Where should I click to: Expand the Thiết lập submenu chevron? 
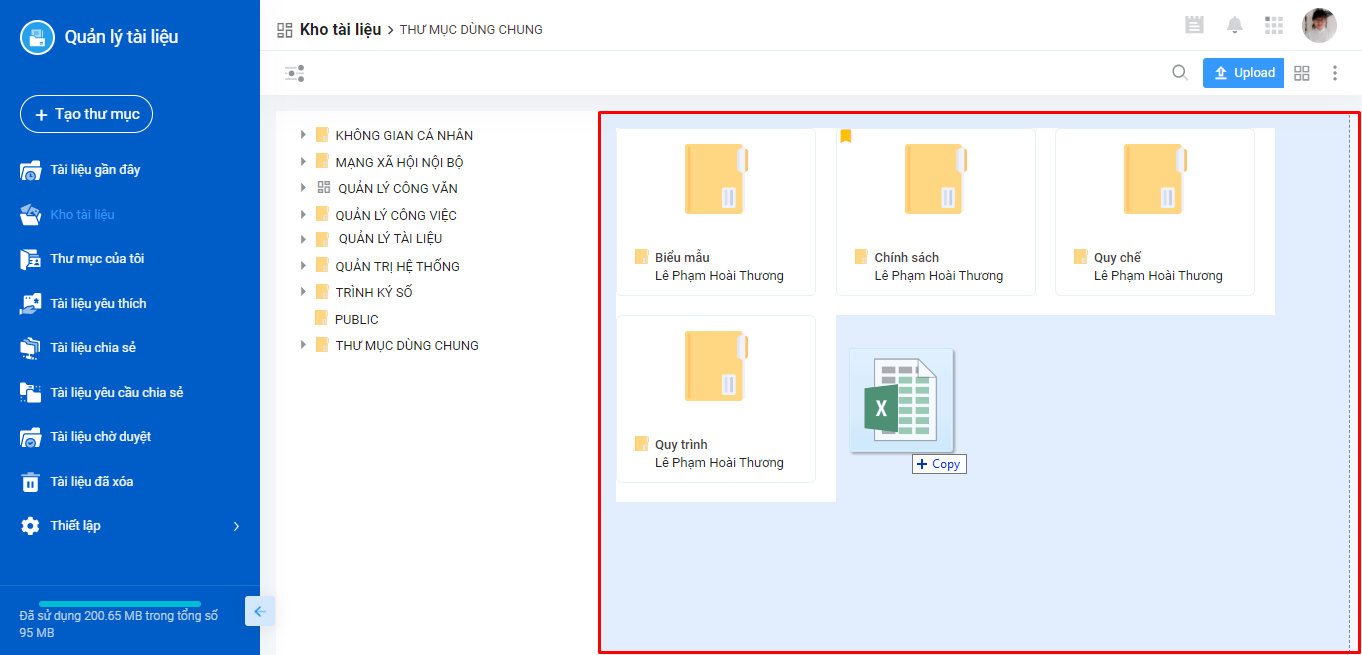tap(237, 526)
